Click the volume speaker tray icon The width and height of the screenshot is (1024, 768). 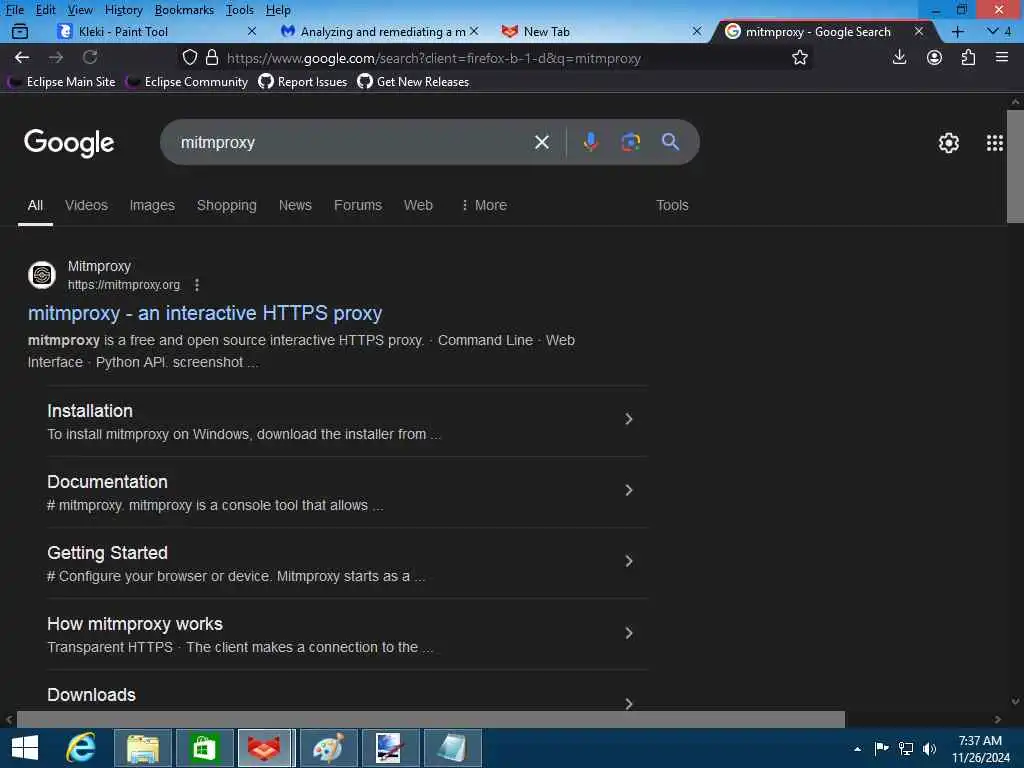929,748
